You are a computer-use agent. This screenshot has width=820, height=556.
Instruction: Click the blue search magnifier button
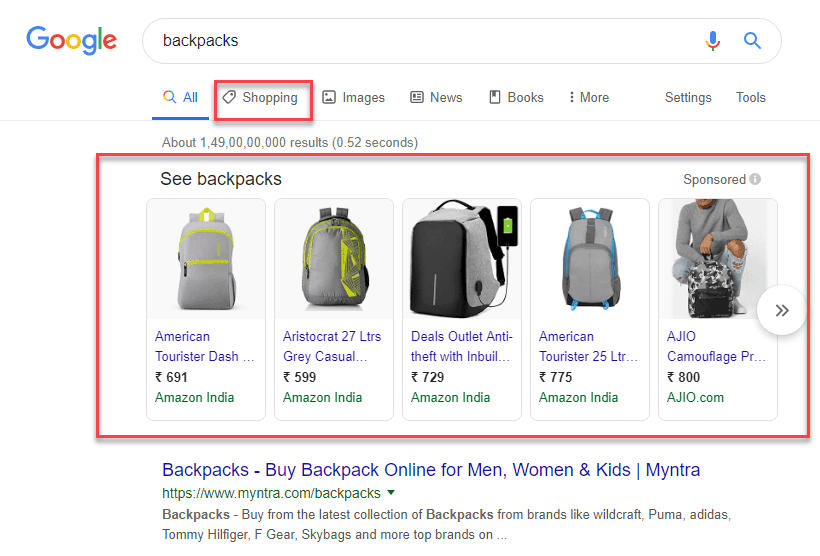pyautogui.click(x=752, y=40)
